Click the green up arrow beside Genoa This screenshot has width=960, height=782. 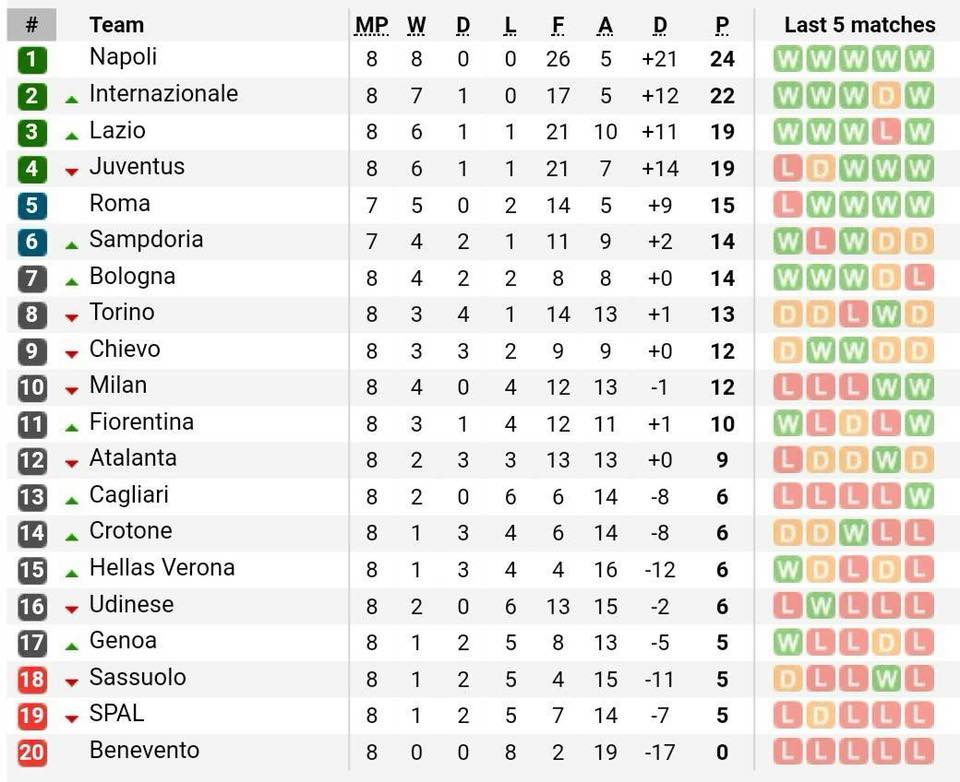[72, 646]
